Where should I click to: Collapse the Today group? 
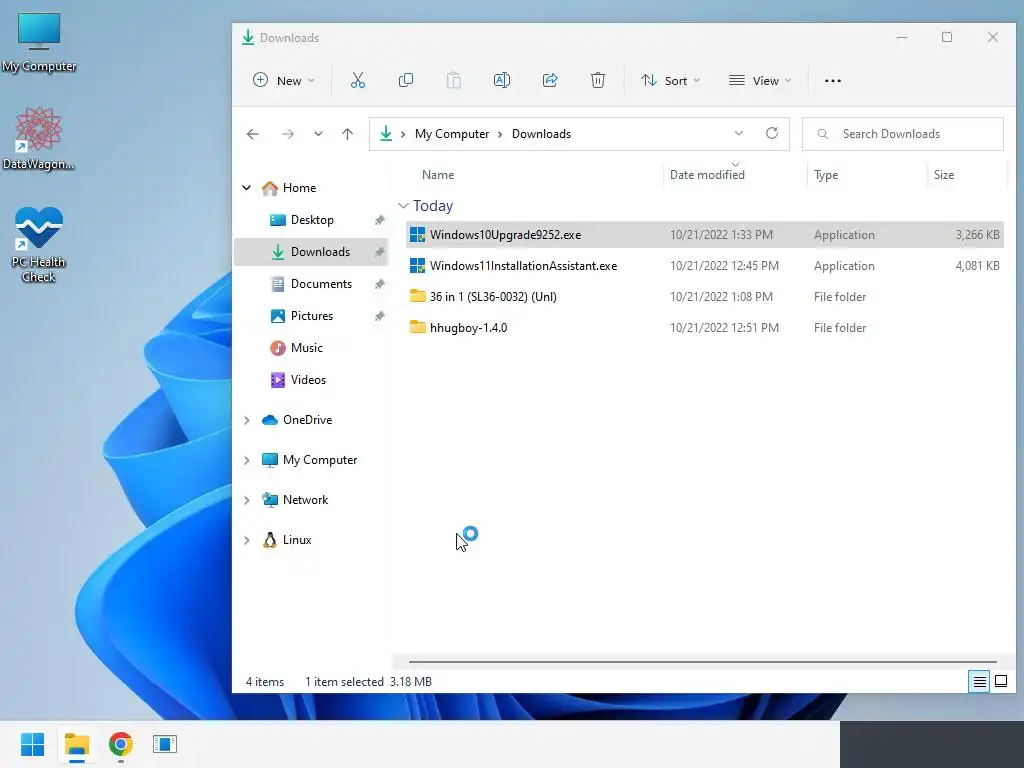[404, 206]
